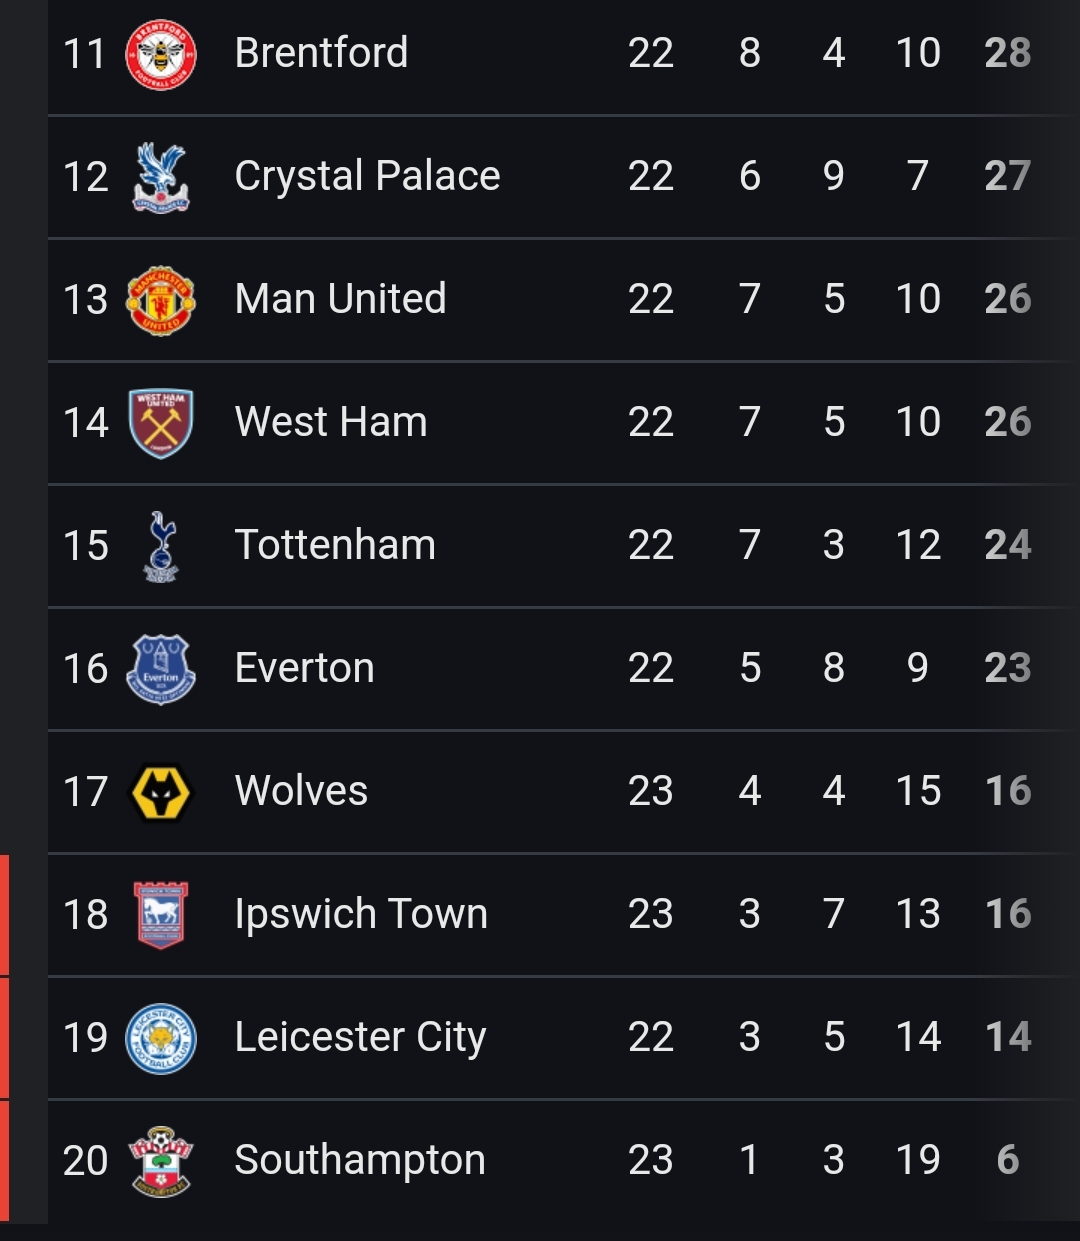
Task: Select the Tottenham team name
Action: [x=335, y=545]
